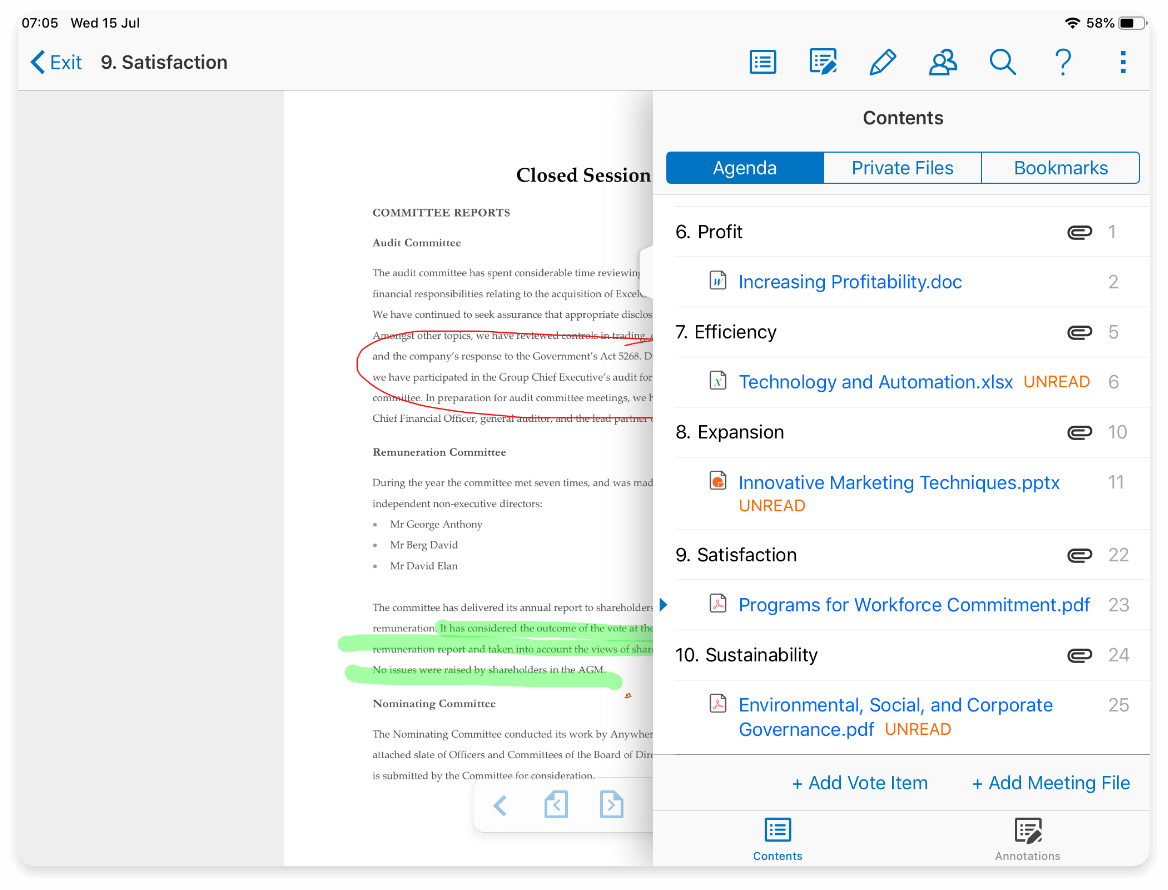The image size is (1168, 890).
Task: Tap the Wi-Fi status icon
Action: [x=1072, y=23]
